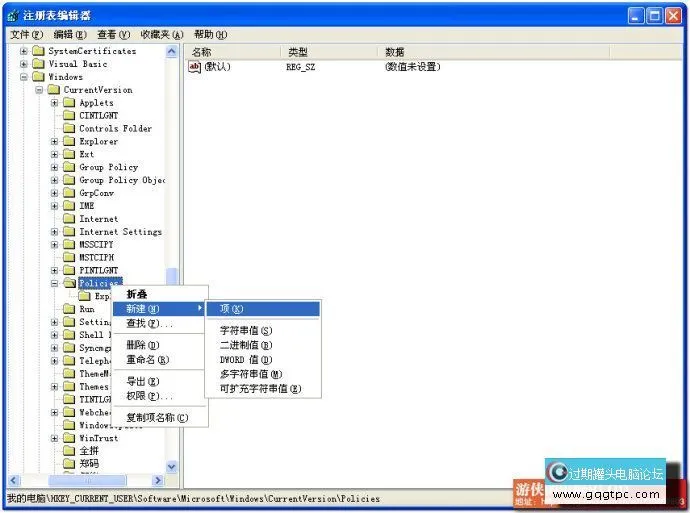
Task: Click the WinTrust folder icon
Action: click(x=69, y=438)
